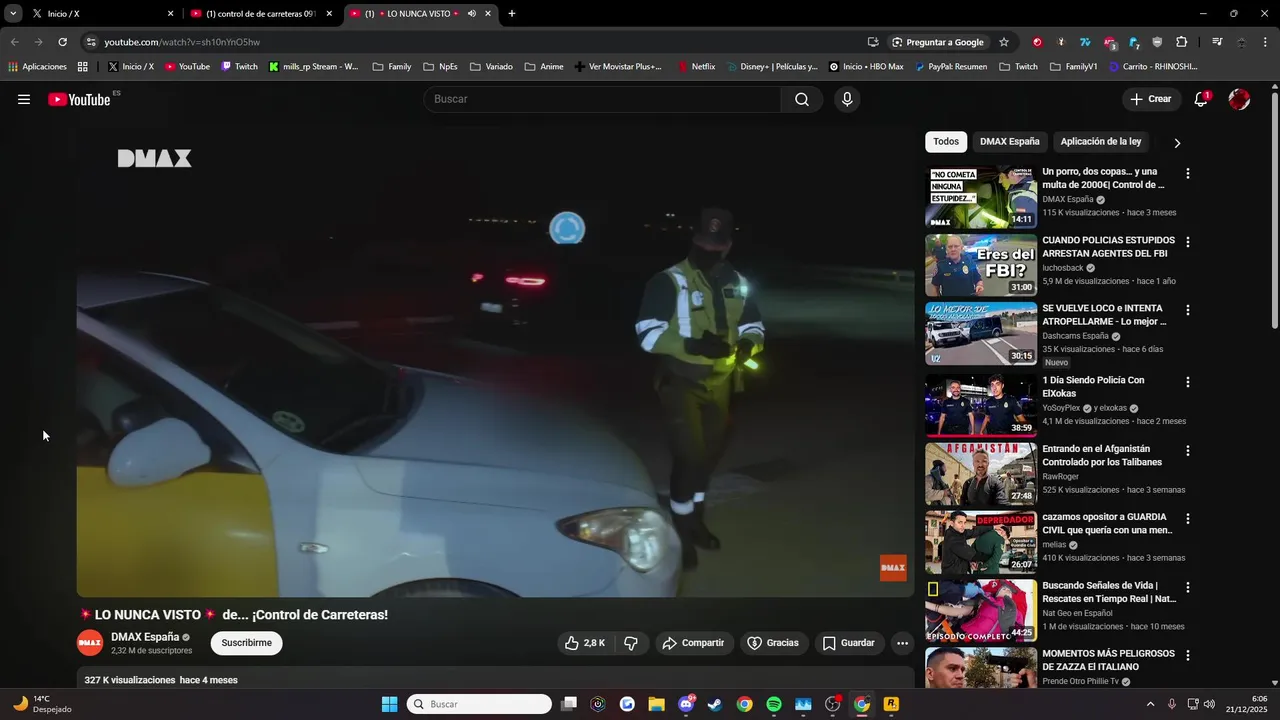Open DMAX España channel avatar
Screen dimensions: 1280x720
[90, 643]
